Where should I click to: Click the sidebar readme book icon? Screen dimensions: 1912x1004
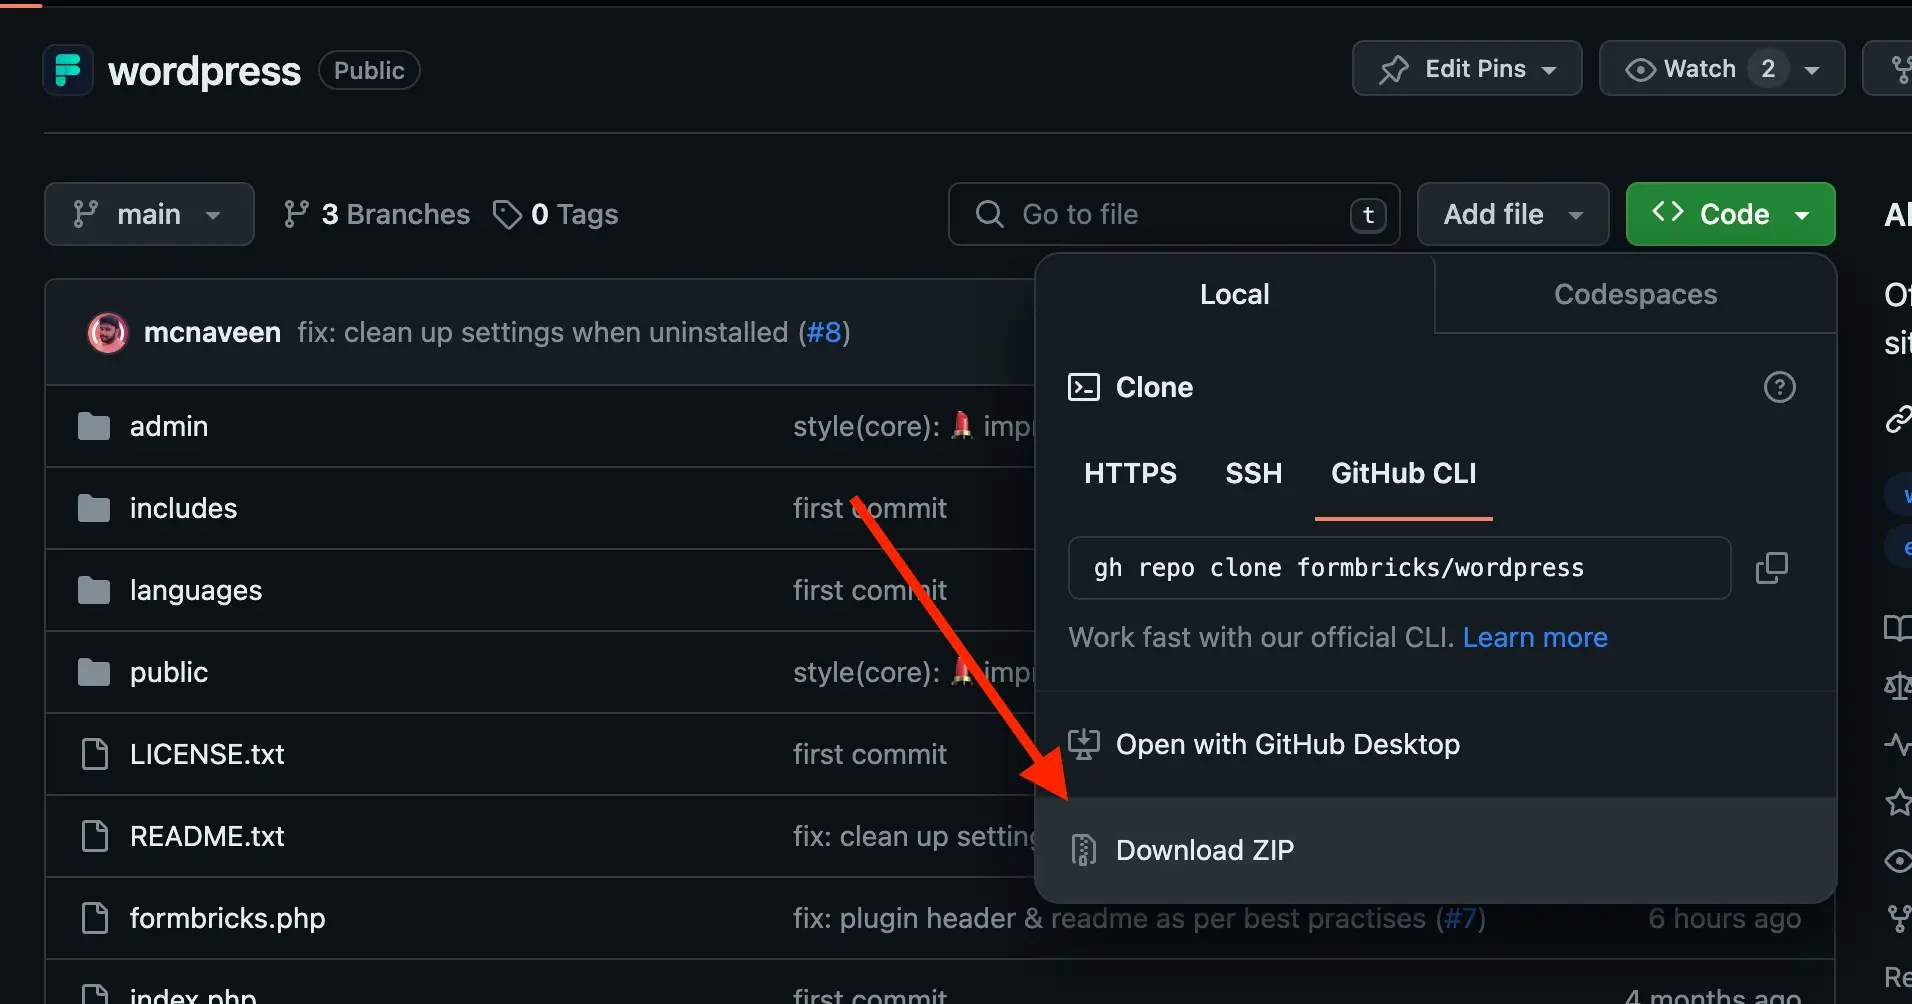point(1898,628)
